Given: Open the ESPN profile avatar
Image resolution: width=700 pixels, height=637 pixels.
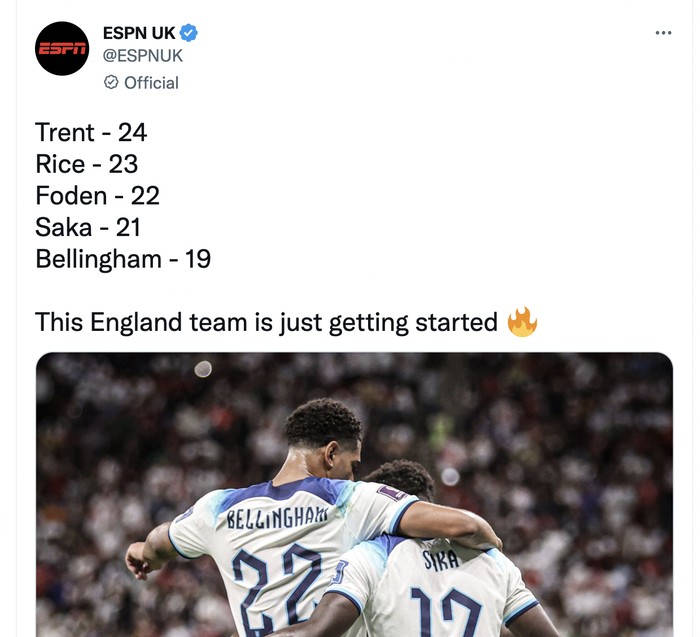Looking at the screenshot, I should coord(62,48).
